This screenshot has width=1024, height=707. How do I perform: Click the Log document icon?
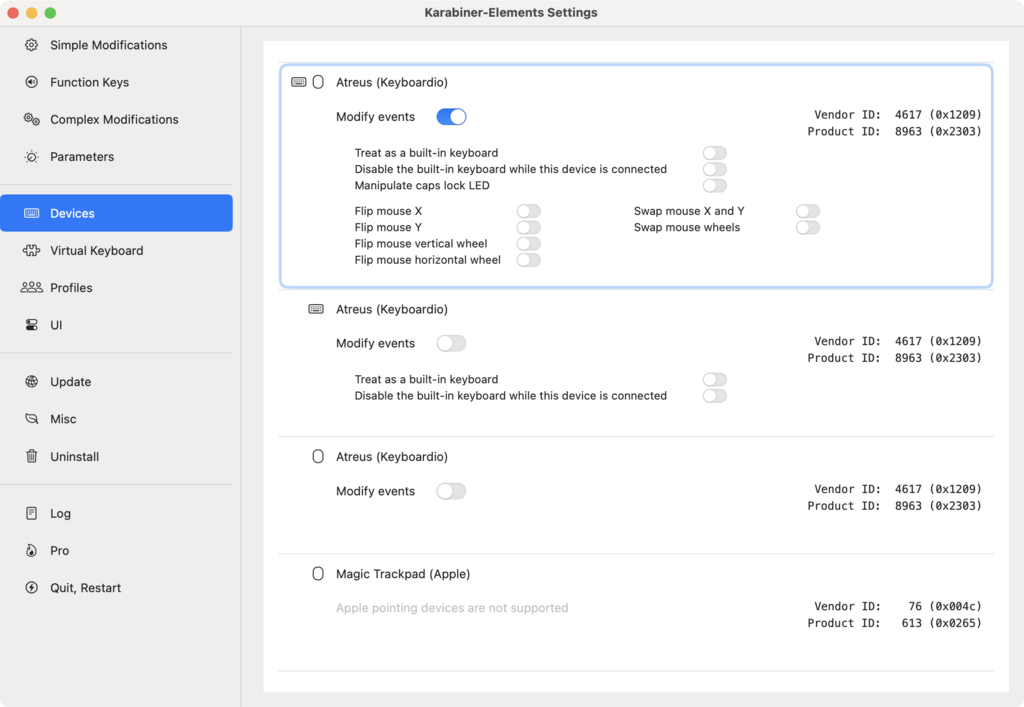31,513
